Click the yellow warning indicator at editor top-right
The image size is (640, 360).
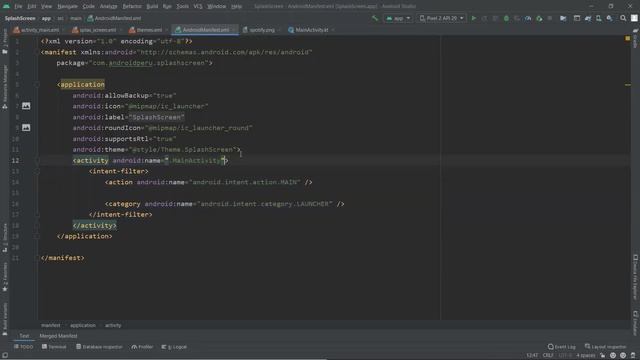[x=628, y=38]
